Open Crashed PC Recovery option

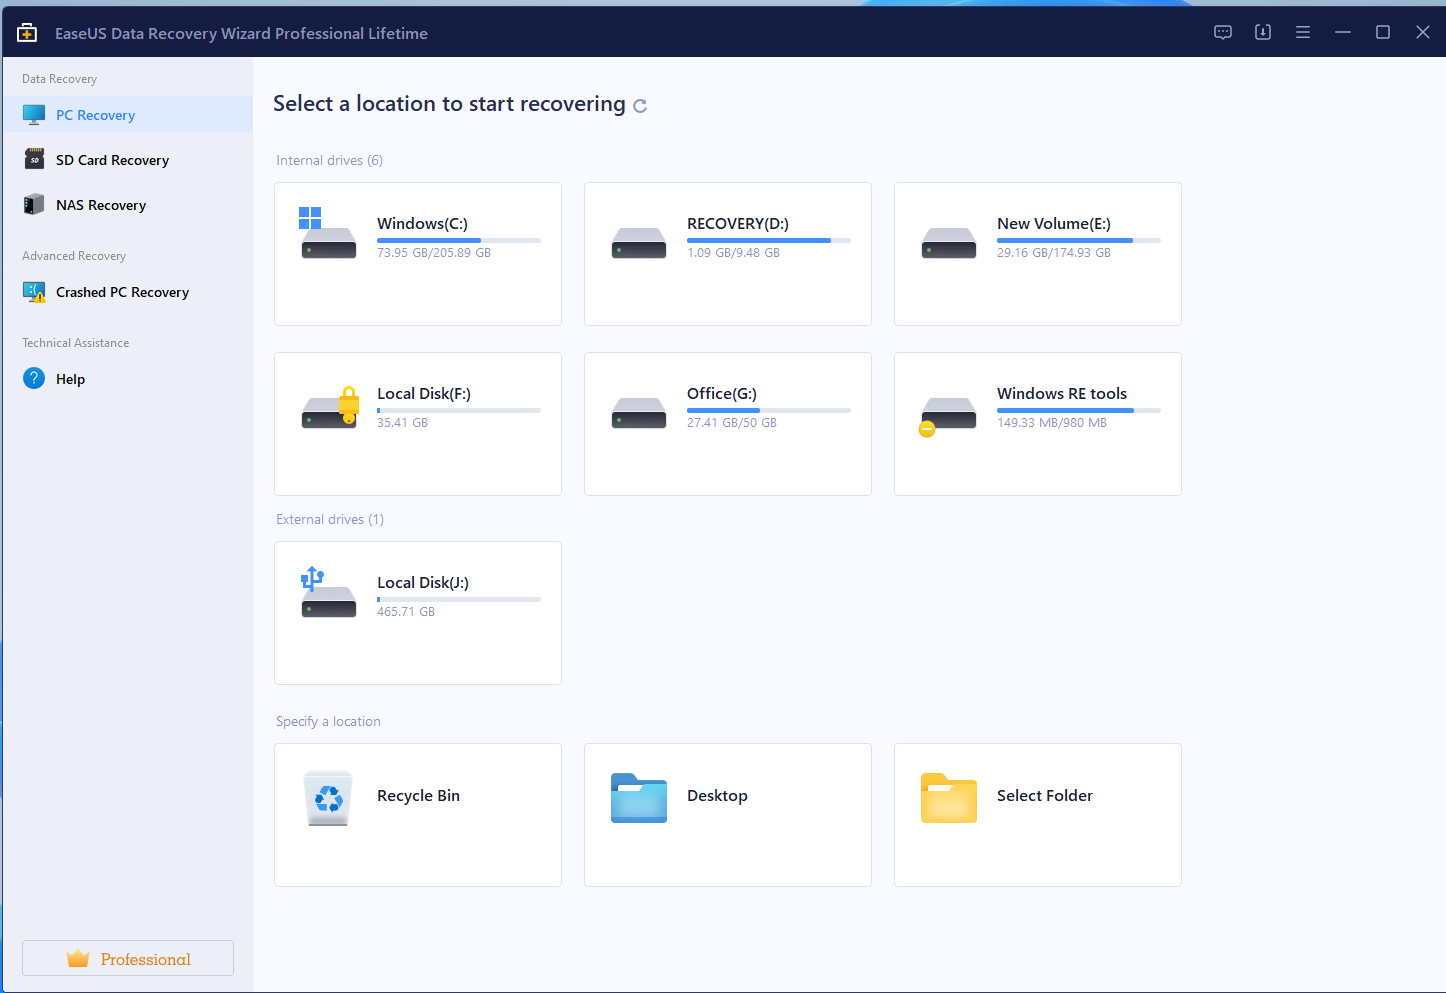(x=122, y=292)
